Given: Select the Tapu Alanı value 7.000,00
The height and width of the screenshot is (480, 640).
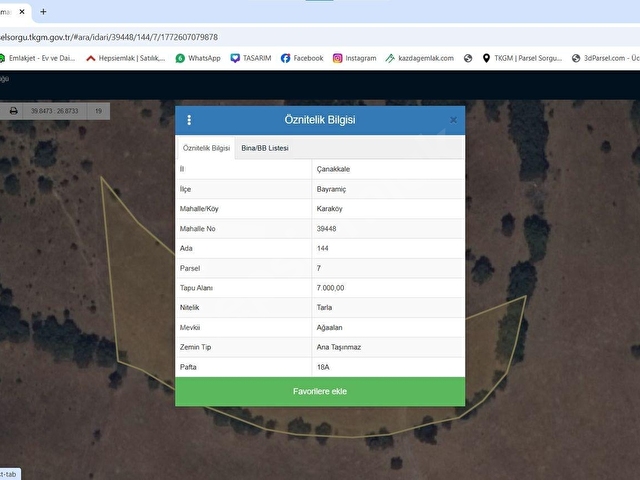Looking at the screenshot, I should [330, 288].
